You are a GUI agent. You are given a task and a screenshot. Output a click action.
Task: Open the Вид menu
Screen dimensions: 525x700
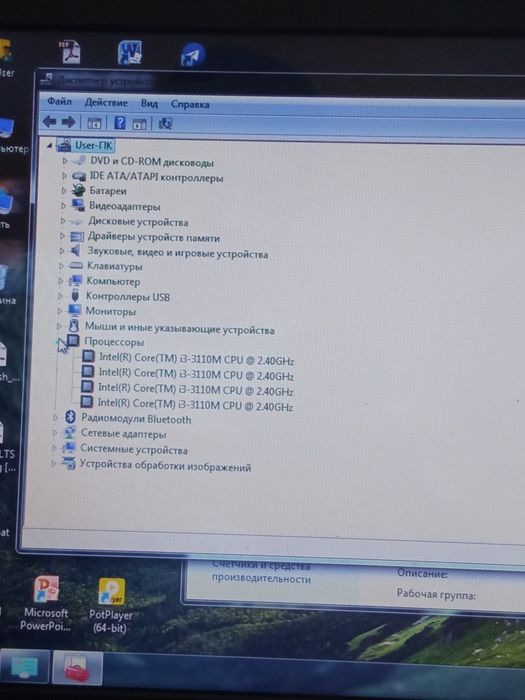[x=149, y=104]
